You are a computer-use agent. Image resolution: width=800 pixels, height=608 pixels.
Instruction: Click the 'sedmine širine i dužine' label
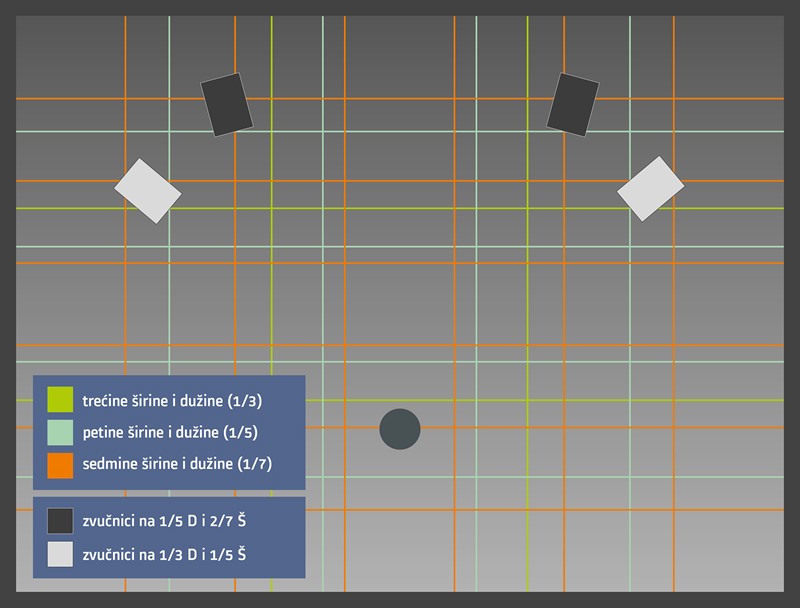point(155,464)
